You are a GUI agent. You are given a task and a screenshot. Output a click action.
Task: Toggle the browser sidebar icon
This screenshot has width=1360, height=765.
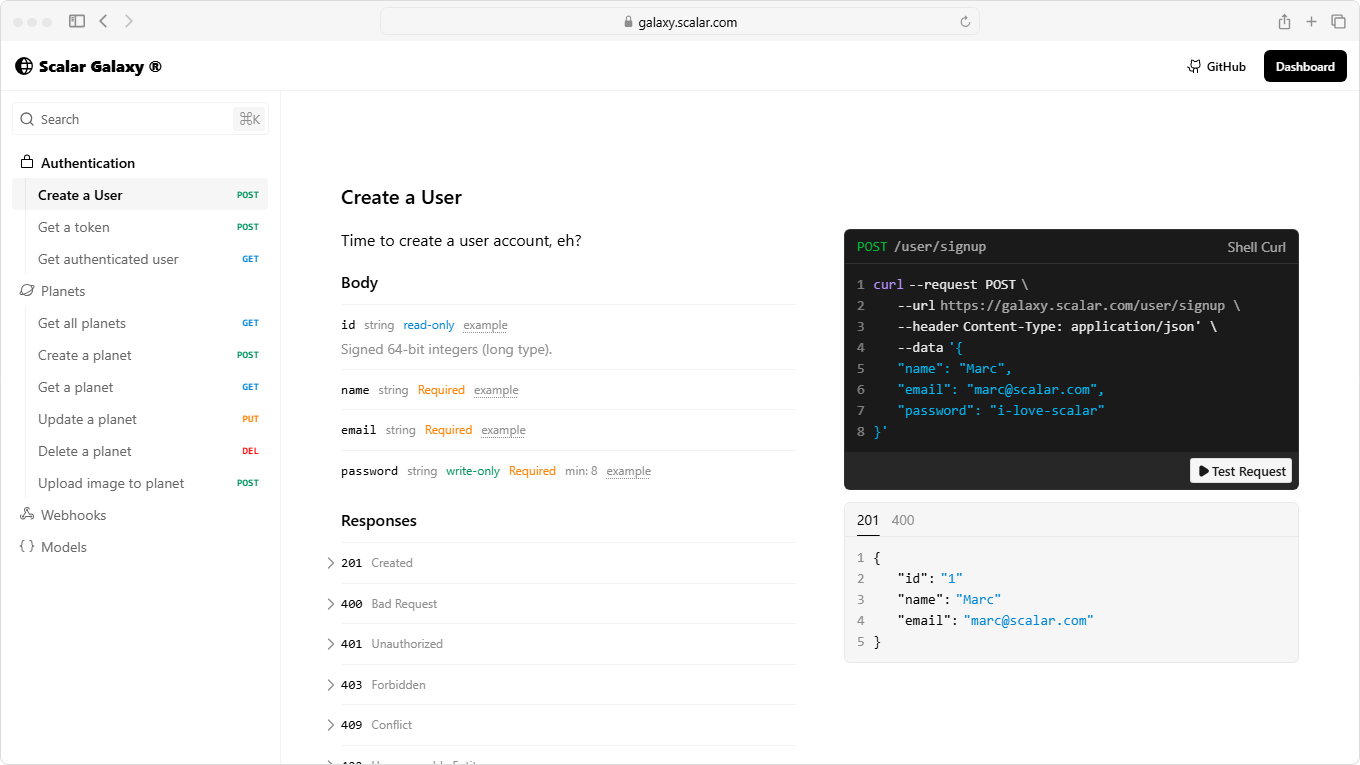pos(77,21)
